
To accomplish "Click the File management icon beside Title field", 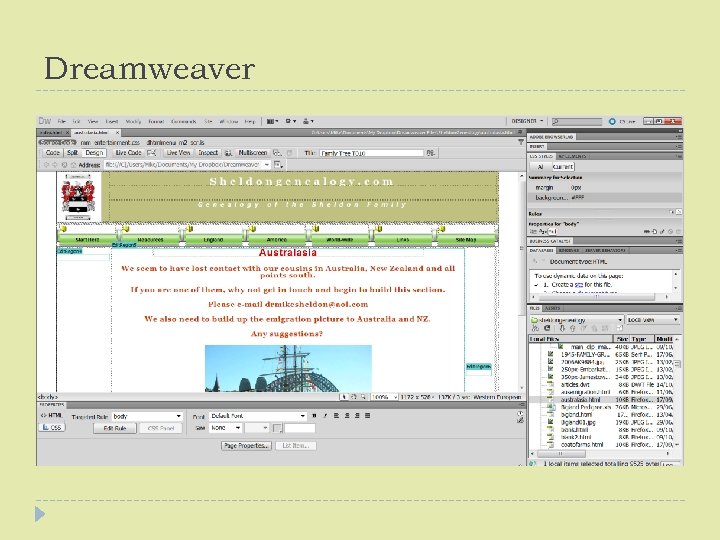I will pos(430,152).
